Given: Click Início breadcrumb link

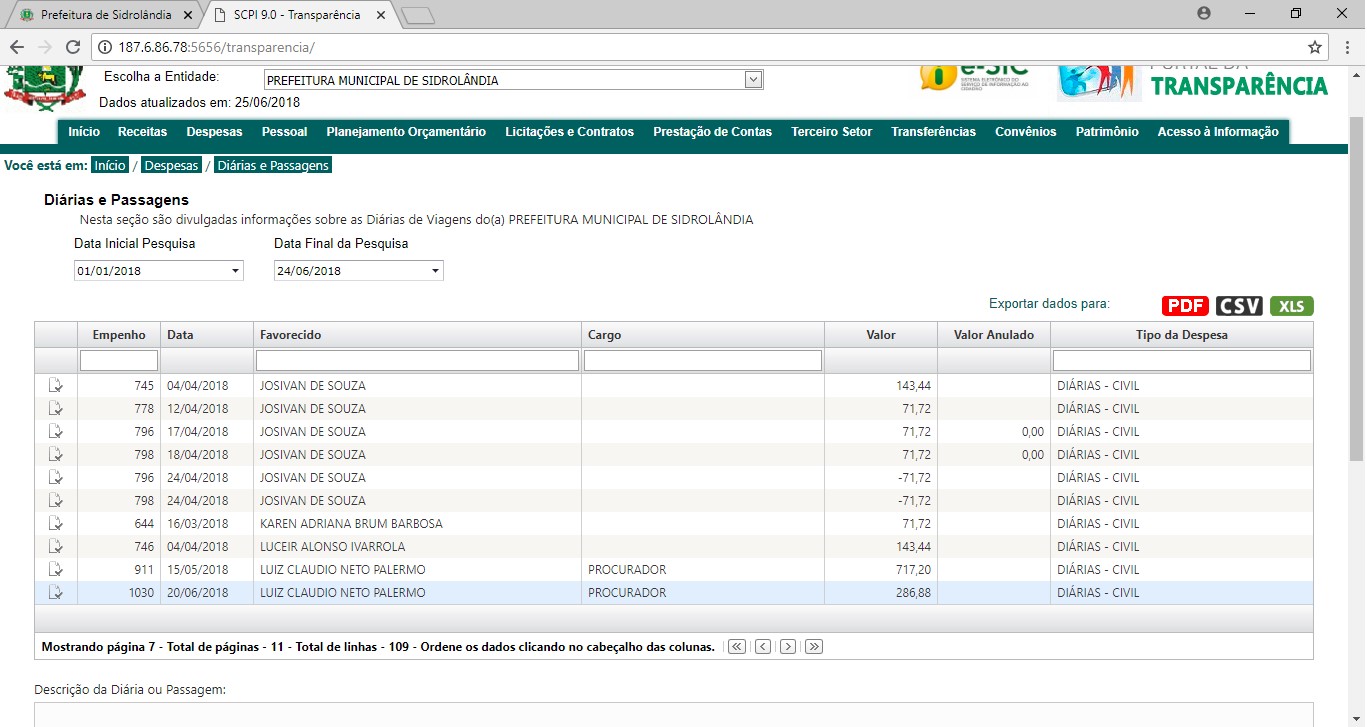Looking at the screenshot, I should tap(111, 166).
